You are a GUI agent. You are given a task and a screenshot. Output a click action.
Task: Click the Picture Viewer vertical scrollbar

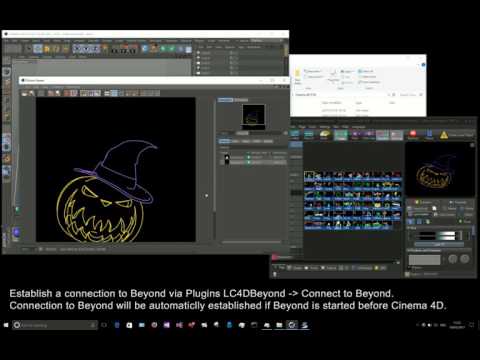pyautogui.click(x=214, y=155)
